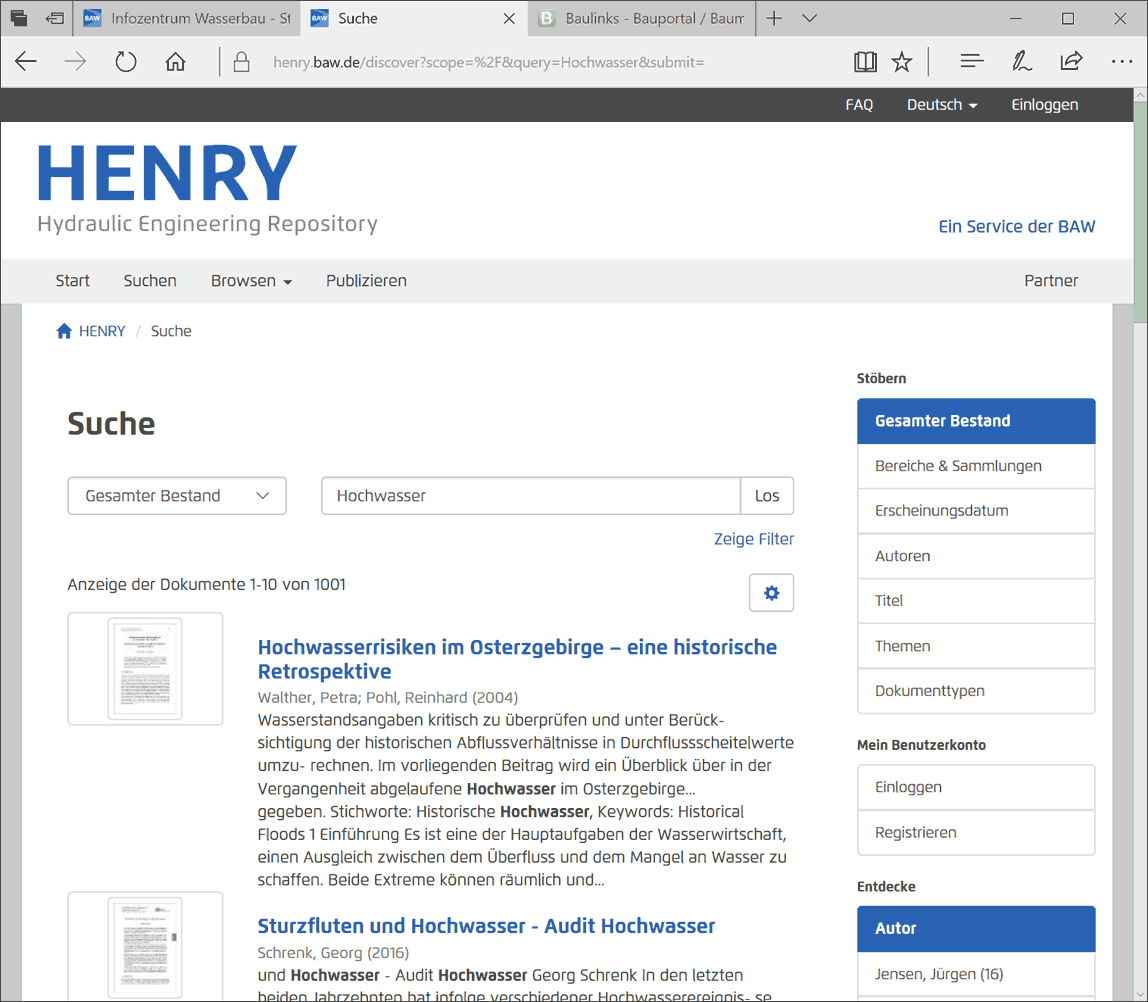Browse by Autoren
The width and height of the screenshot is (1148, 1002).
point(976,556)
